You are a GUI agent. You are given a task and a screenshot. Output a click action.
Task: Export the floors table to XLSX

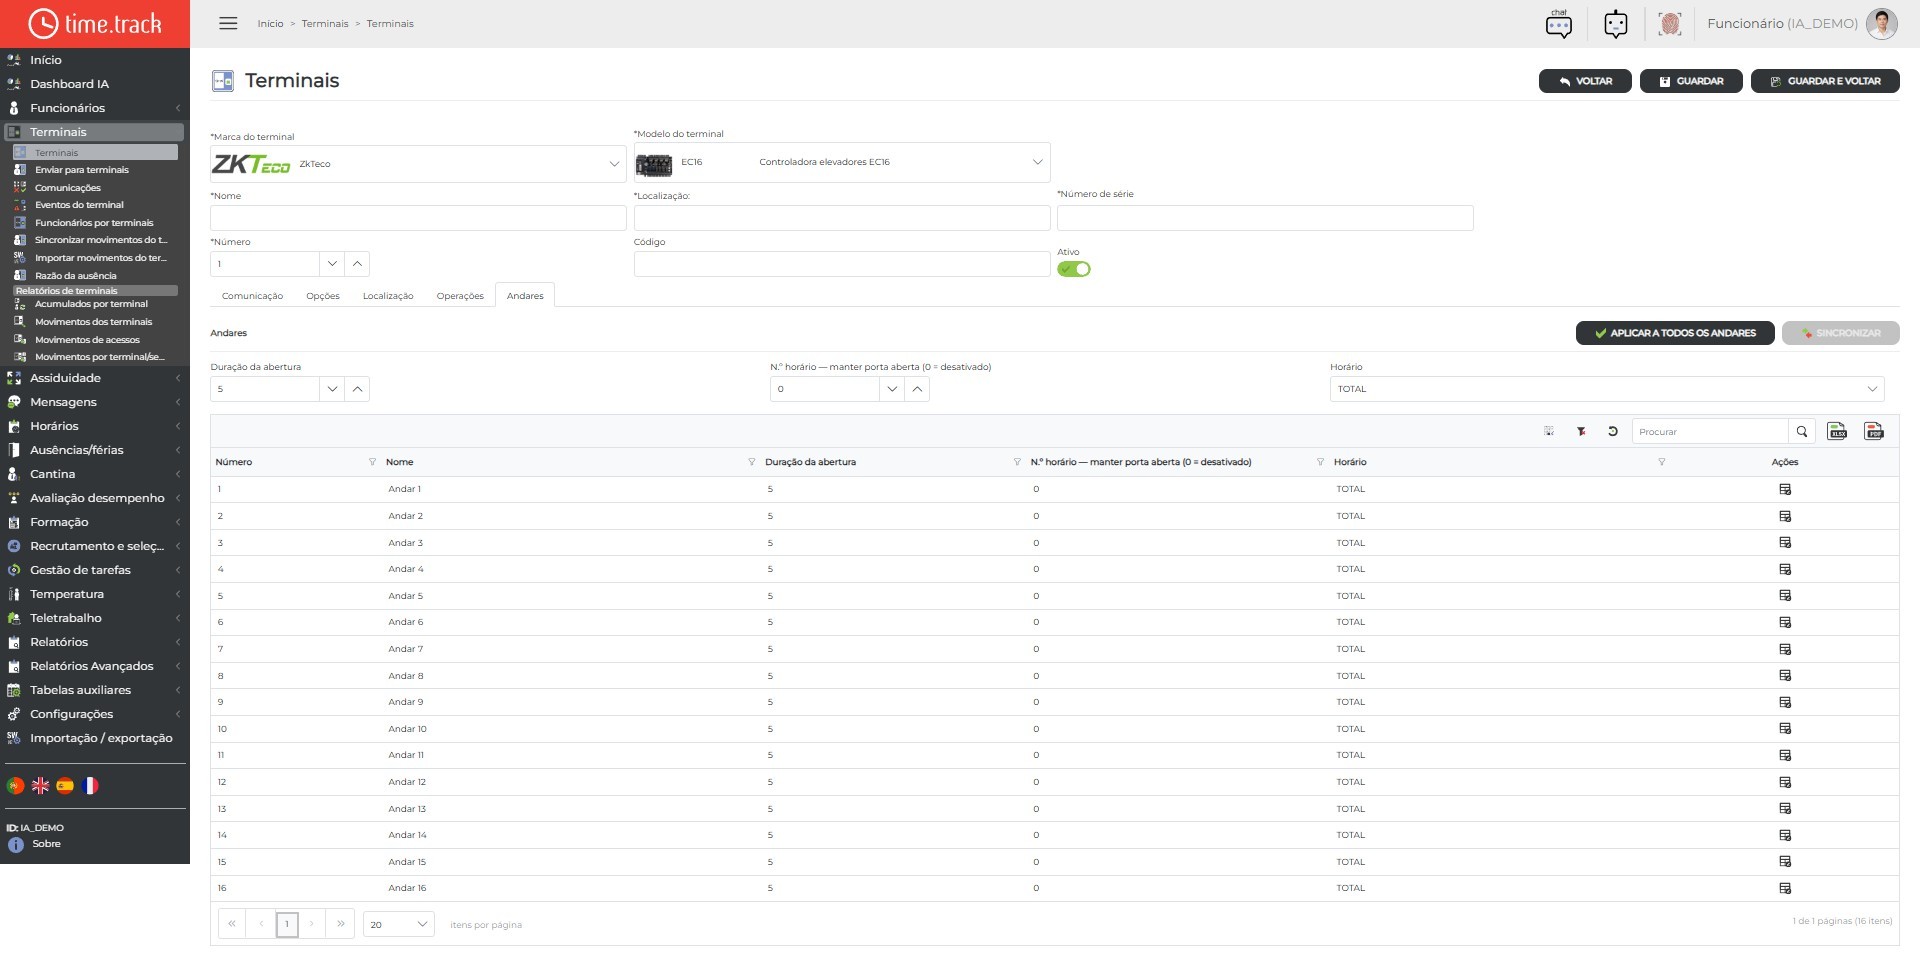point(1837,431)
